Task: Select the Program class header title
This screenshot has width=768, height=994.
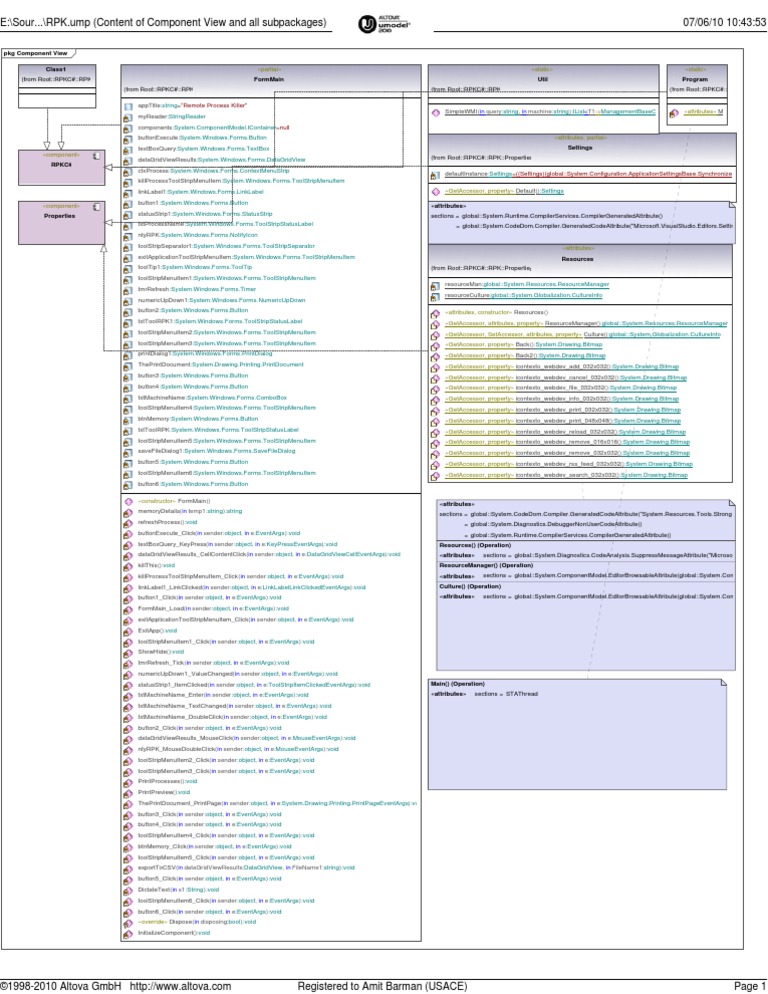Action: click(x=695, y=79)
